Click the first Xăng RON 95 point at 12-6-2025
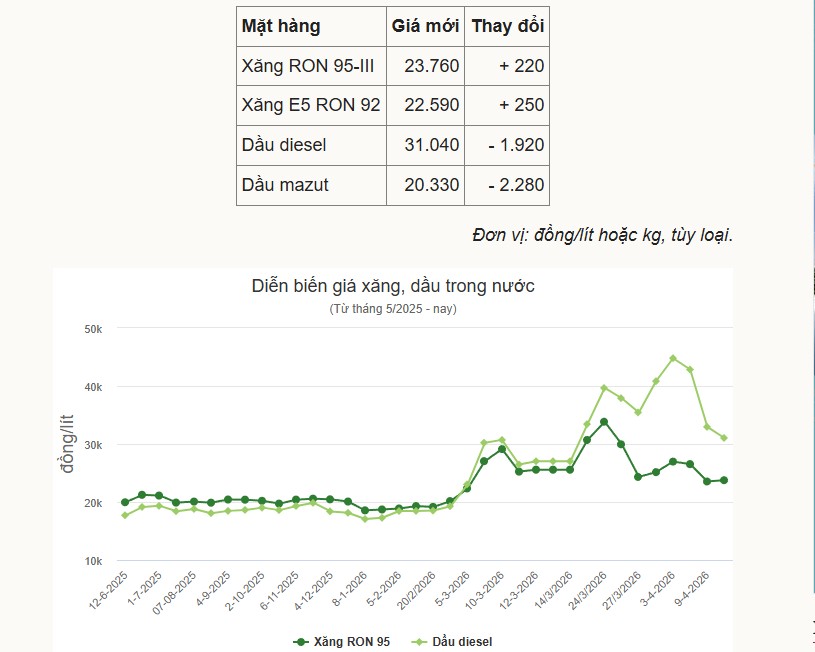The image size is (815, 652). (x=125, y=502)
